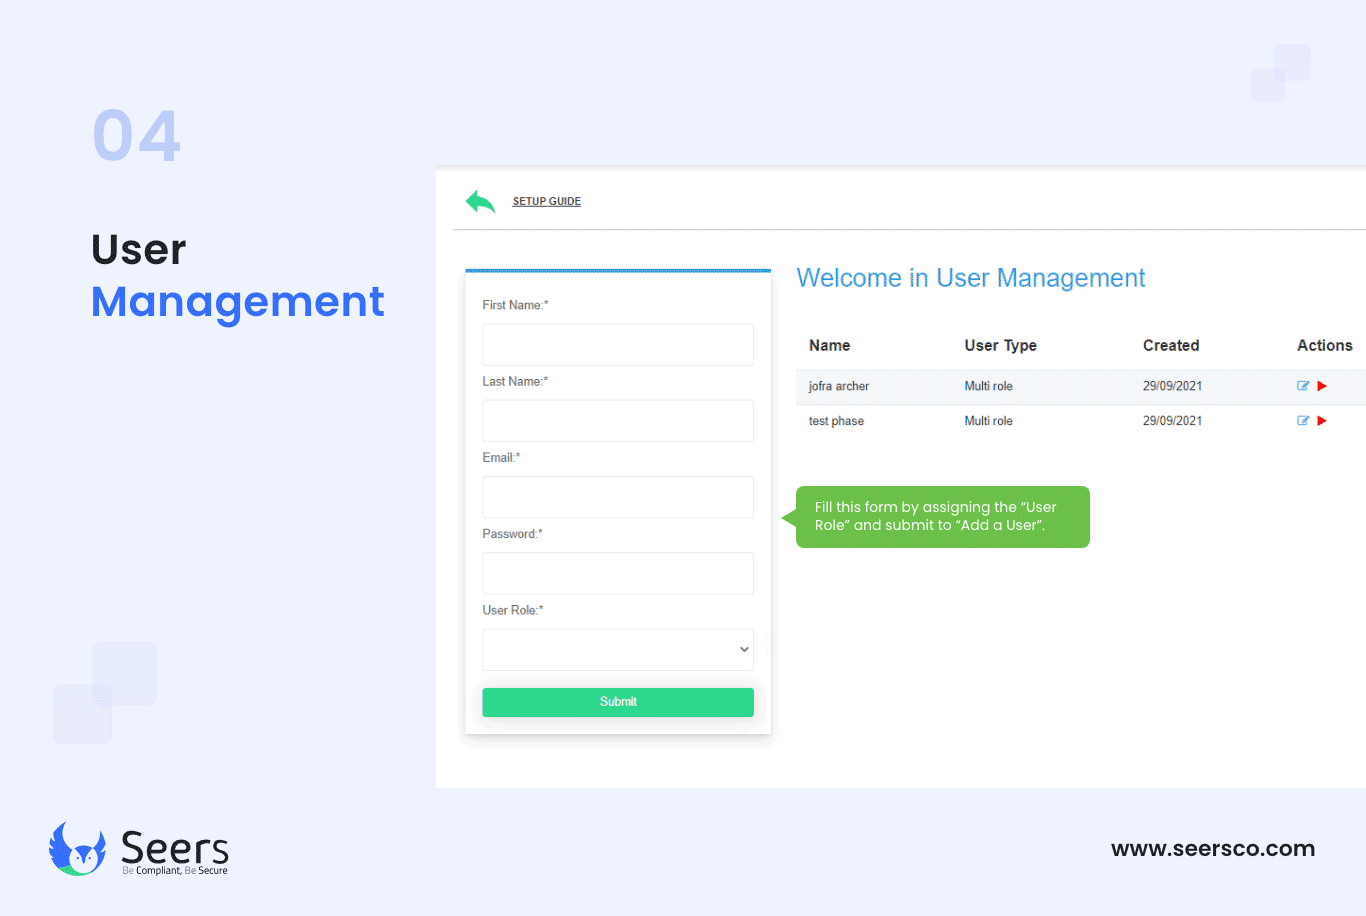Viewport: 1366px width, 916px height.
Task: Focus the First Name input field
Action: (x=618, y=345)
